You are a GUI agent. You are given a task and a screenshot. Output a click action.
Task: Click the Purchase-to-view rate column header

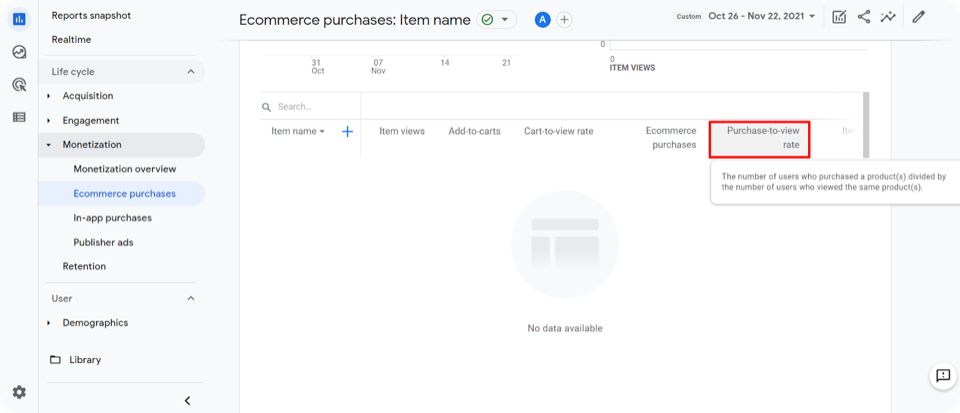(760, 138)
